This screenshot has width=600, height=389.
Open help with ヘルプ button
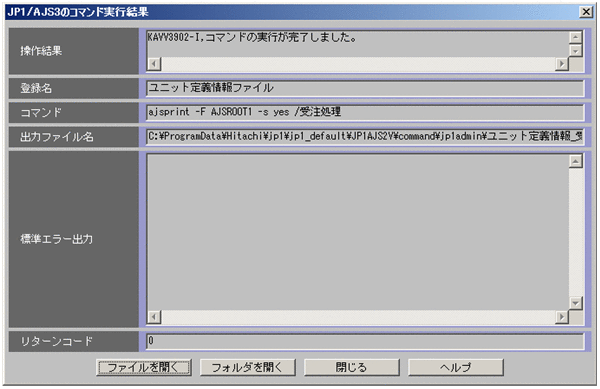[456, 367]
